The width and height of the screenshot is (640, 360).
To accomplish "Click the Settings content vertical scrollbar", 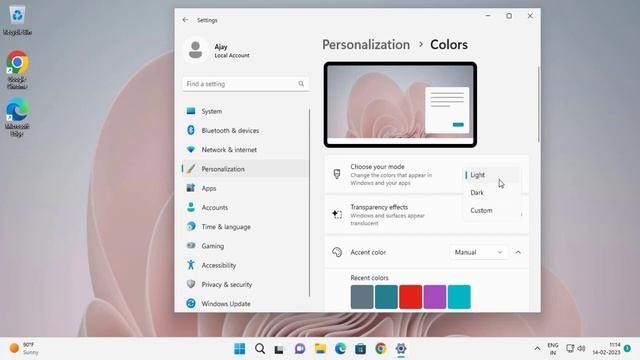I will tap(538, 104).
